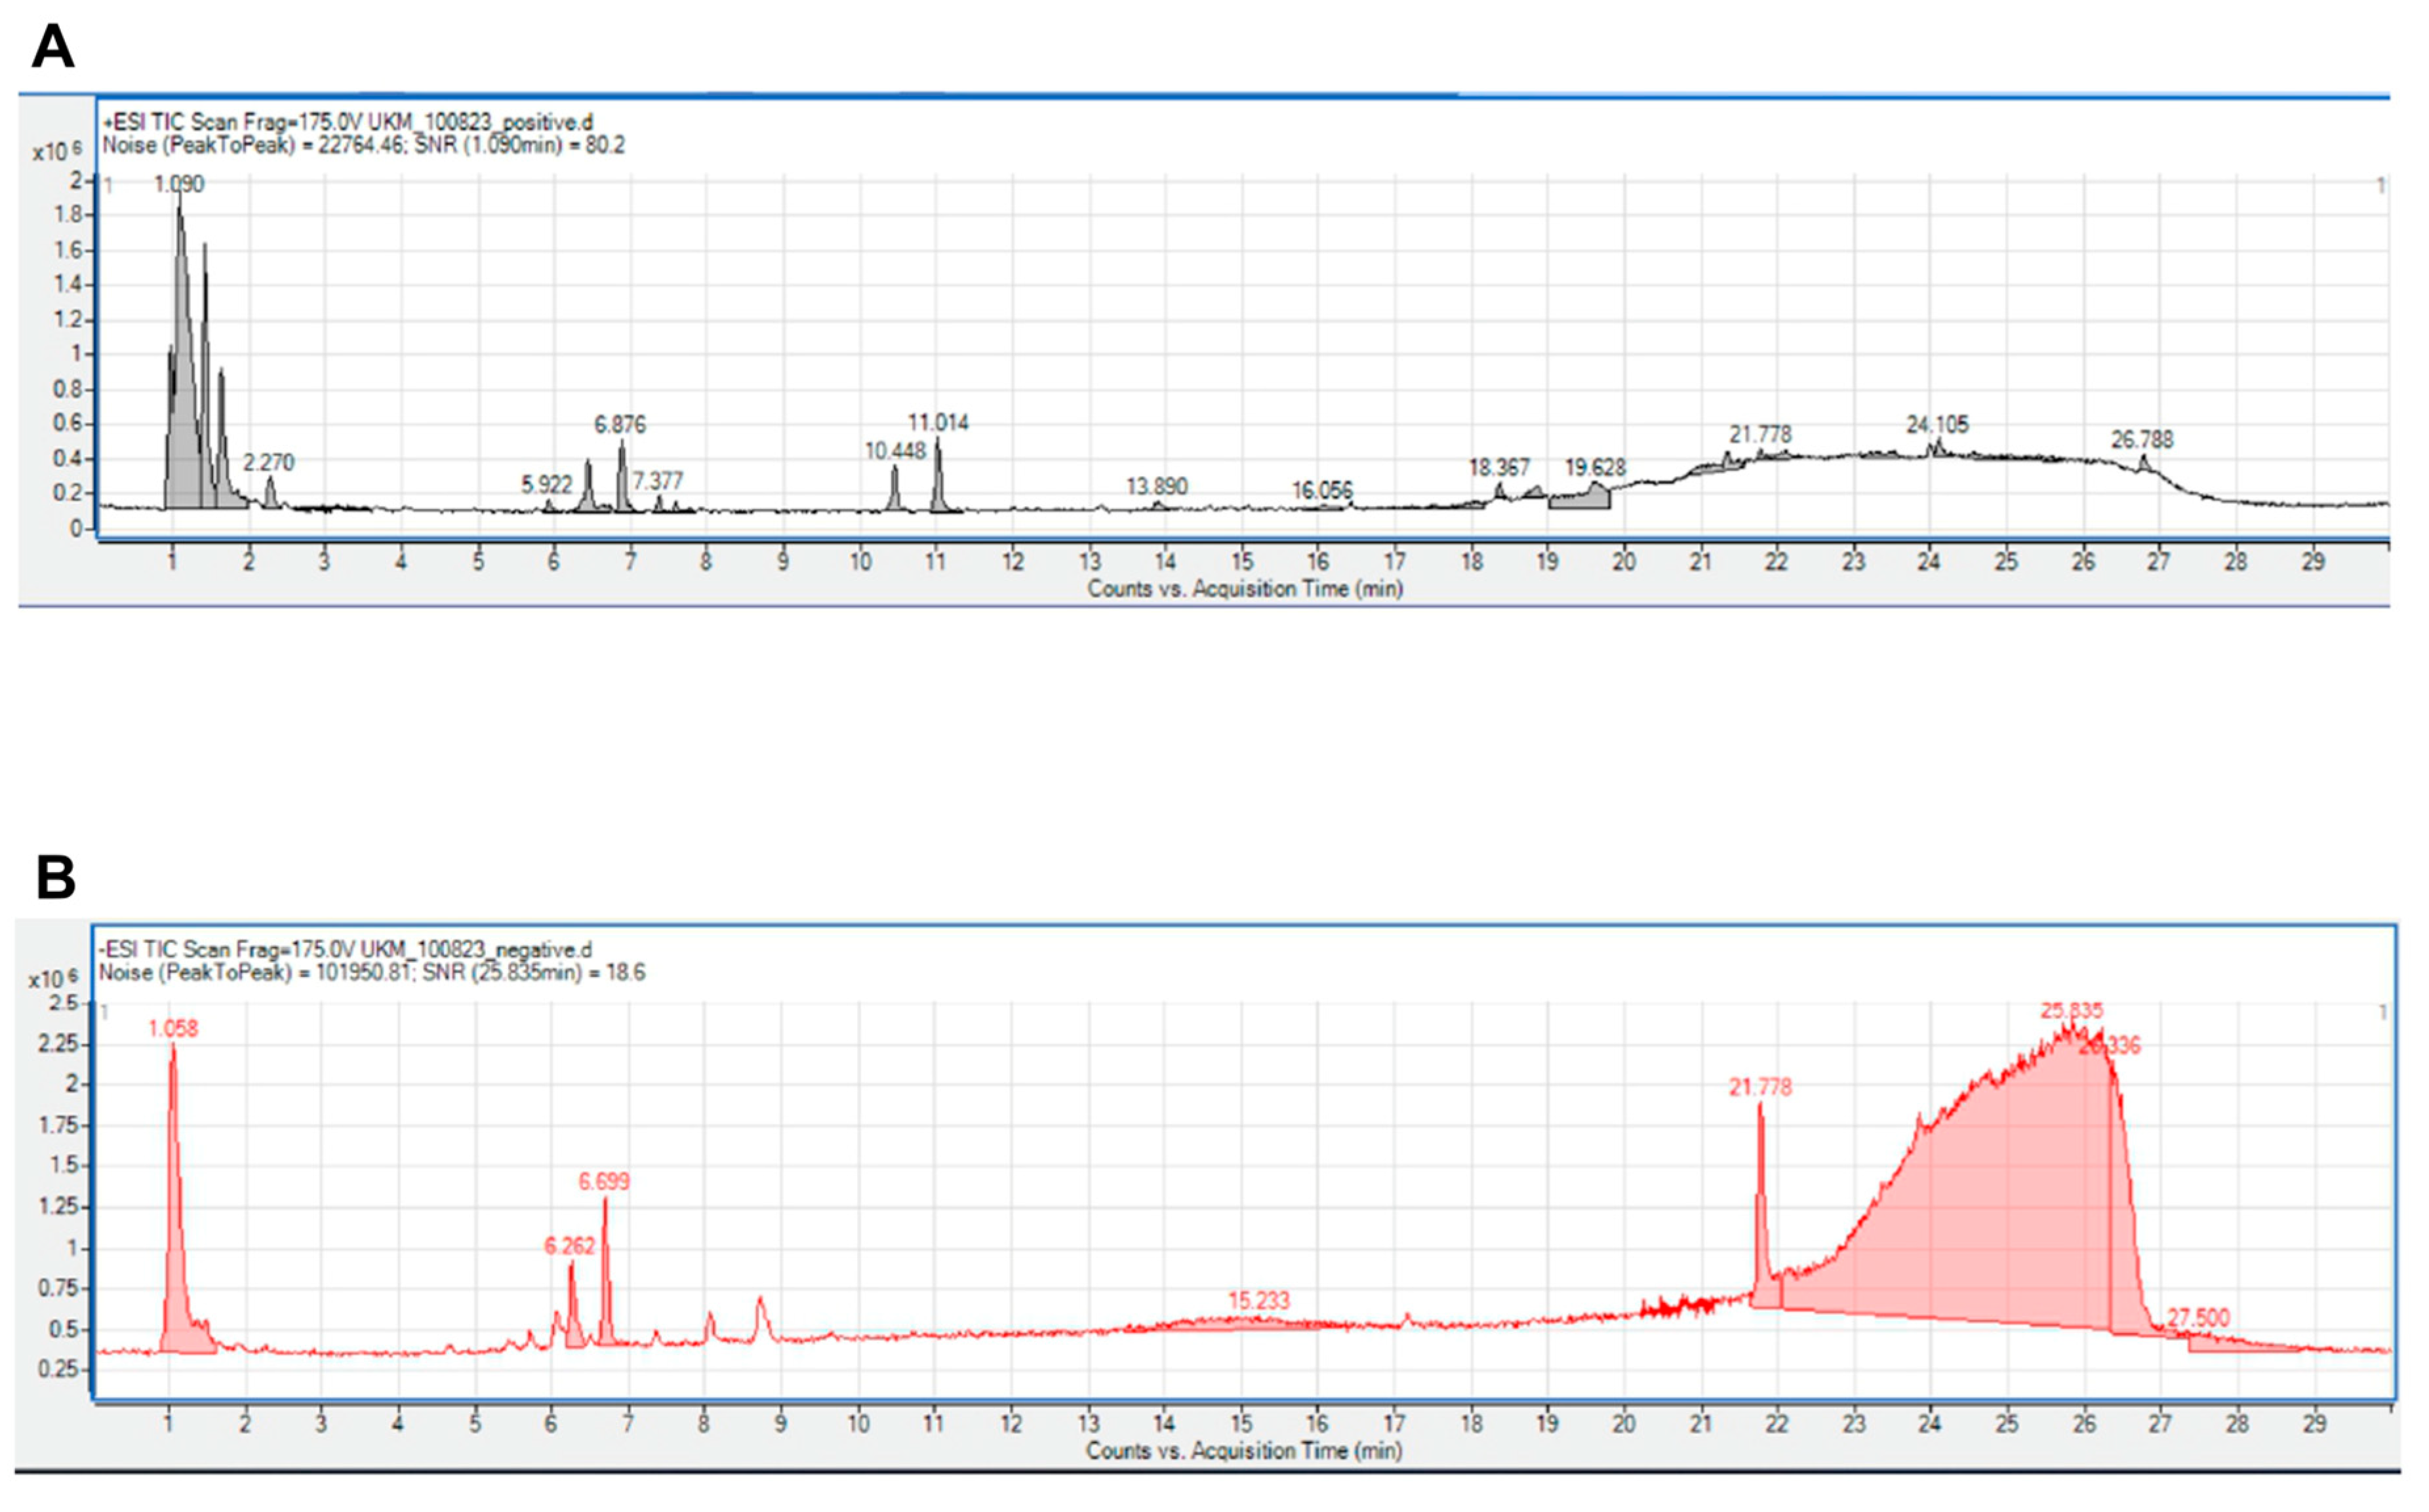The height and width of the screenshot is (1512, 2429).
Task: Click panel A's Counts vs. Acquisition Time axis label
Action: pos(1245,589)
